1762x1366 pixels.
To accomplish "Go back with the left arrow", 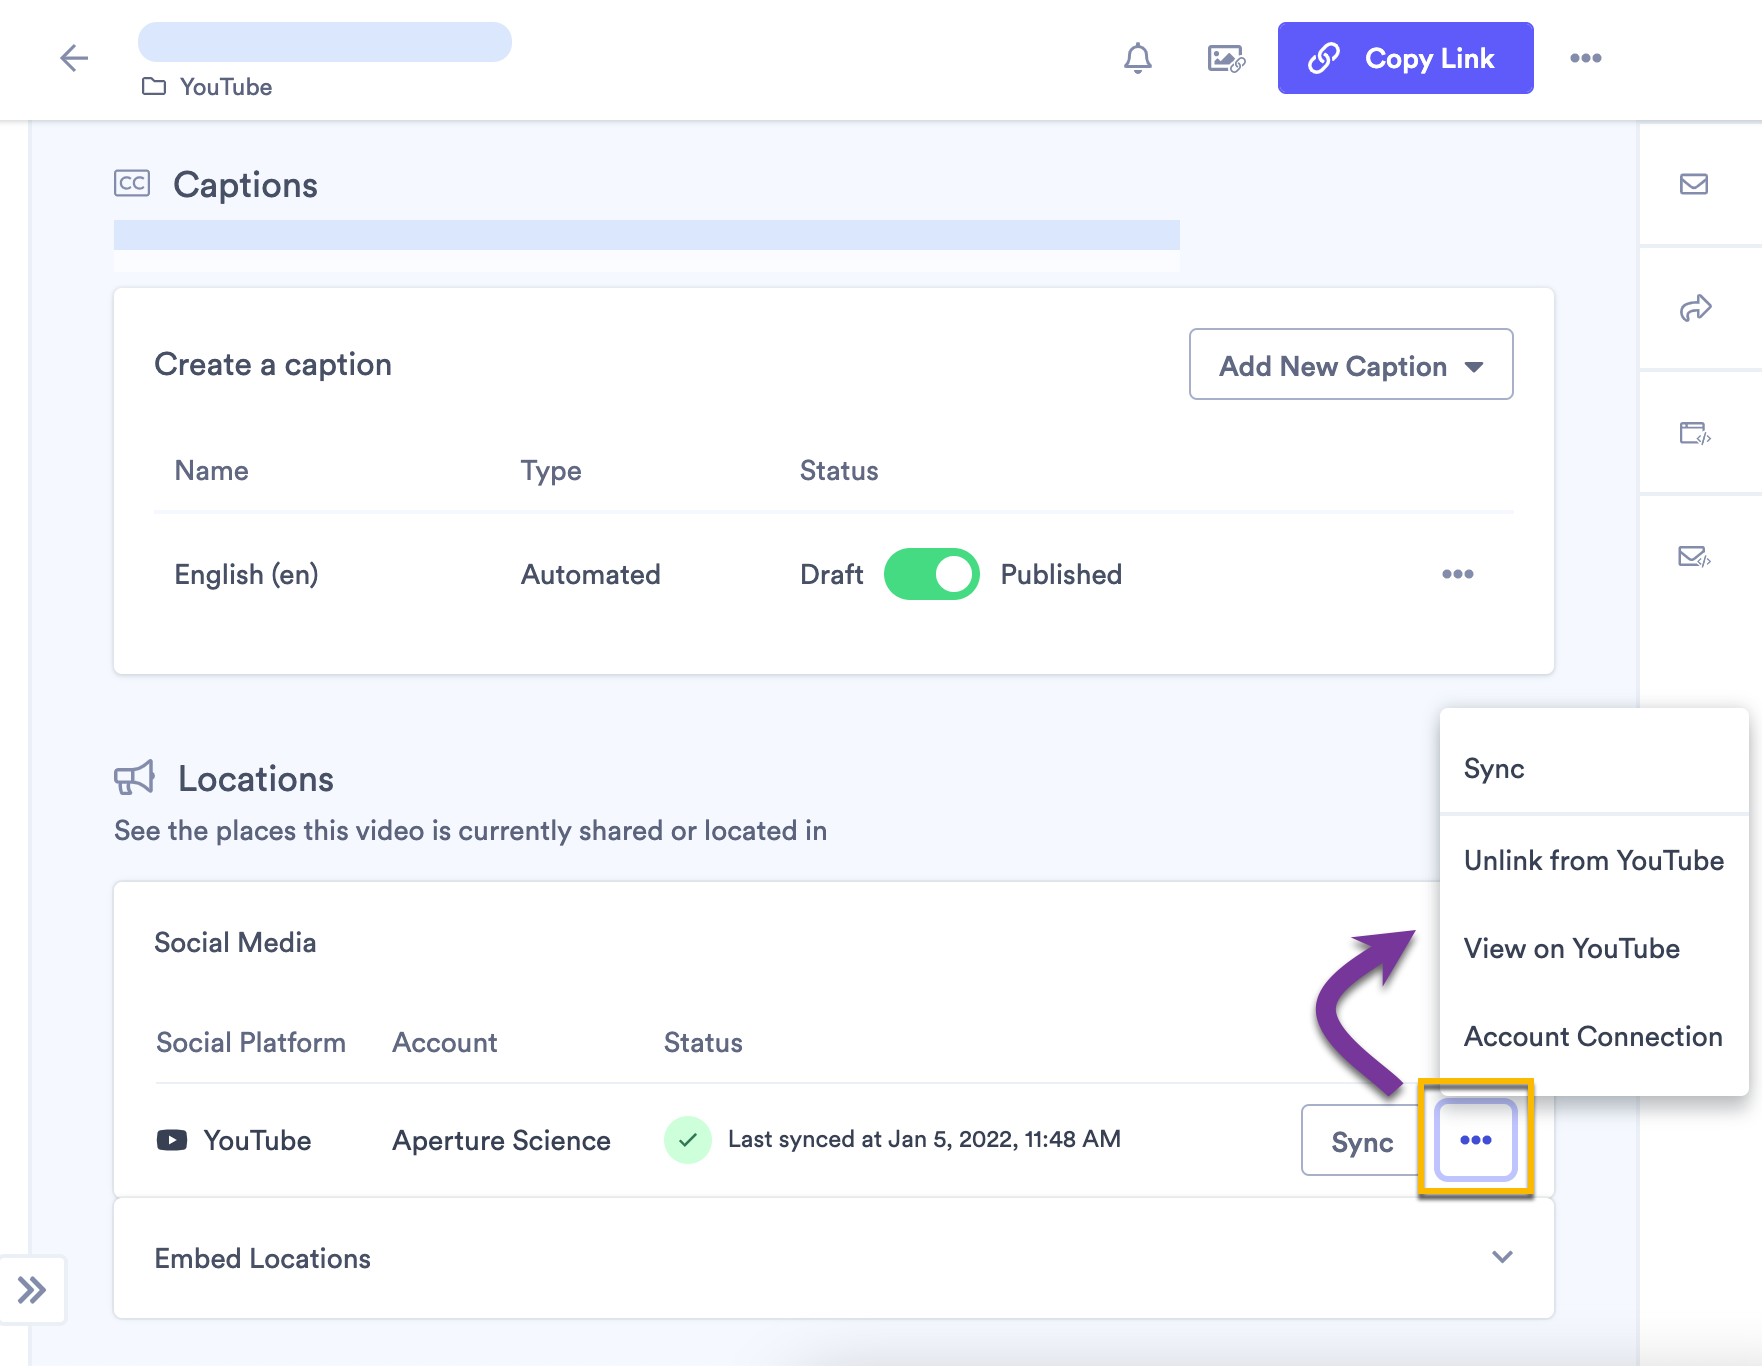I will click(x=74, y=58).
